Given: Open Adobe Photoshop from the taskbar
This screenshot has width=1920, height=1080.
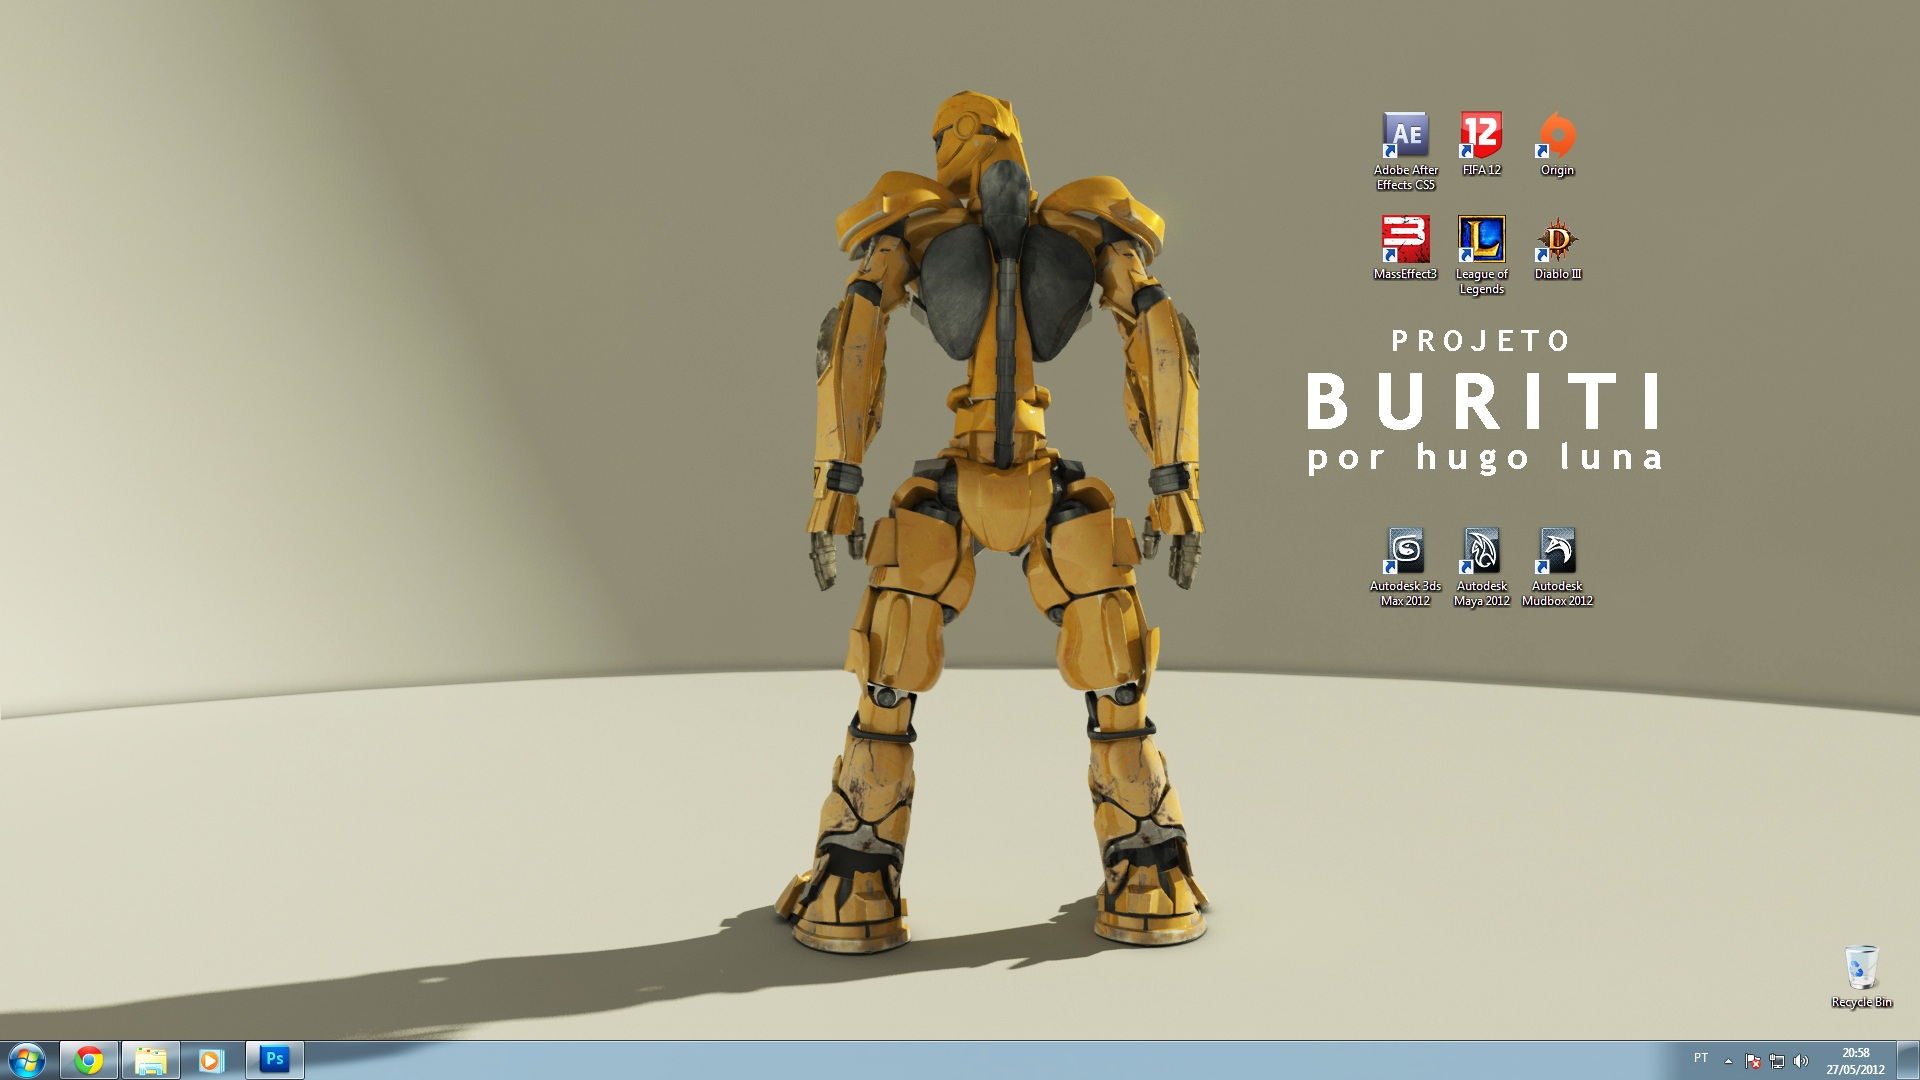Looking at the screenshot, I should coord(275,1059).
